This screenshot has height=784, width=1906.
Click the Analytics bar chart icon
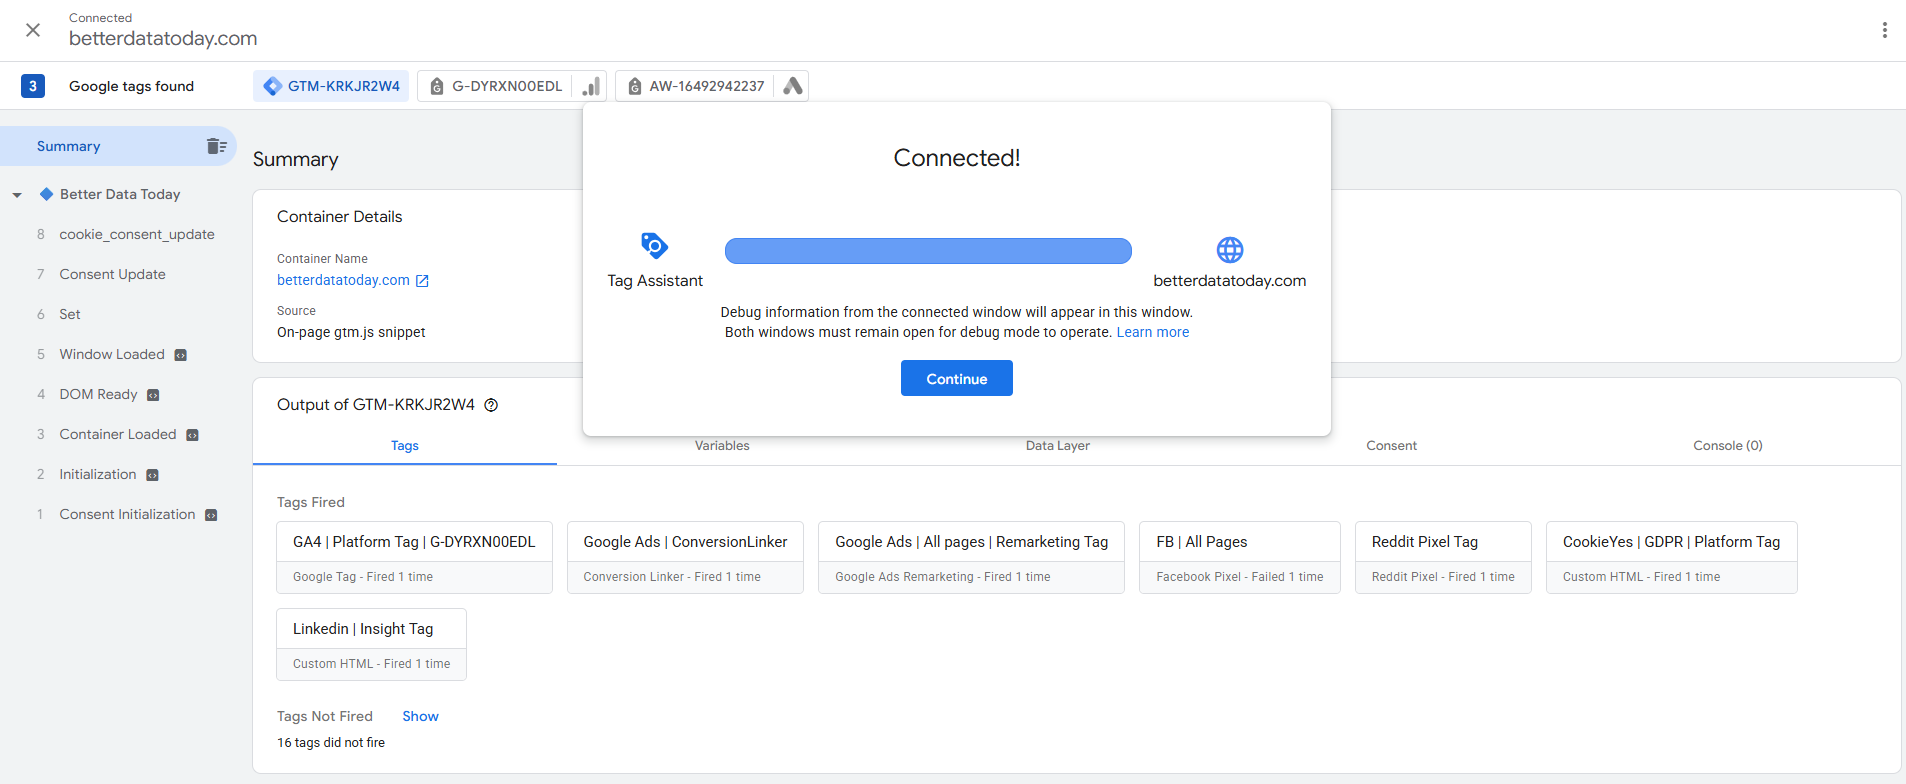[x=591, y=86]
